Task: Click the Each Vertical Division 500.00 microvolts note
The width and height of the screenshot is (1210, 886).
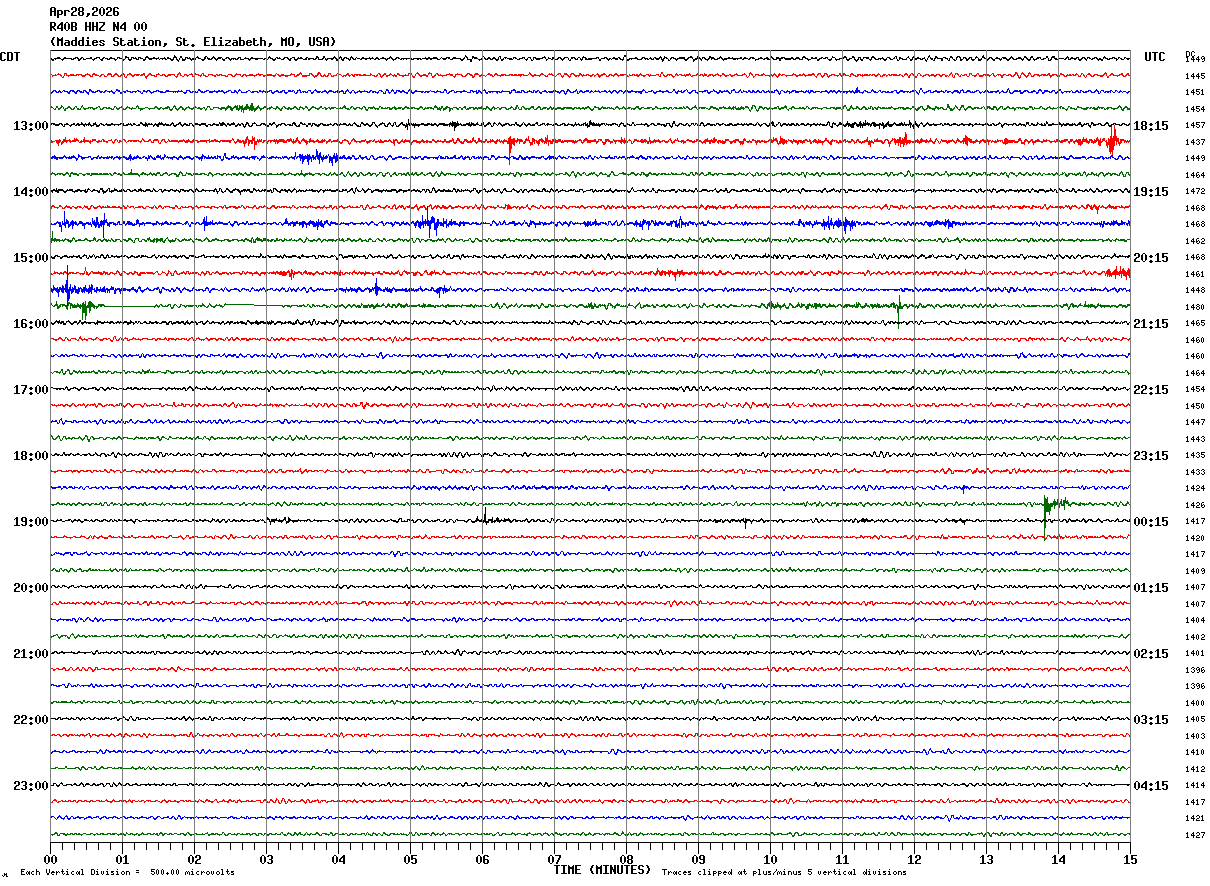Action: pos(127,872)
